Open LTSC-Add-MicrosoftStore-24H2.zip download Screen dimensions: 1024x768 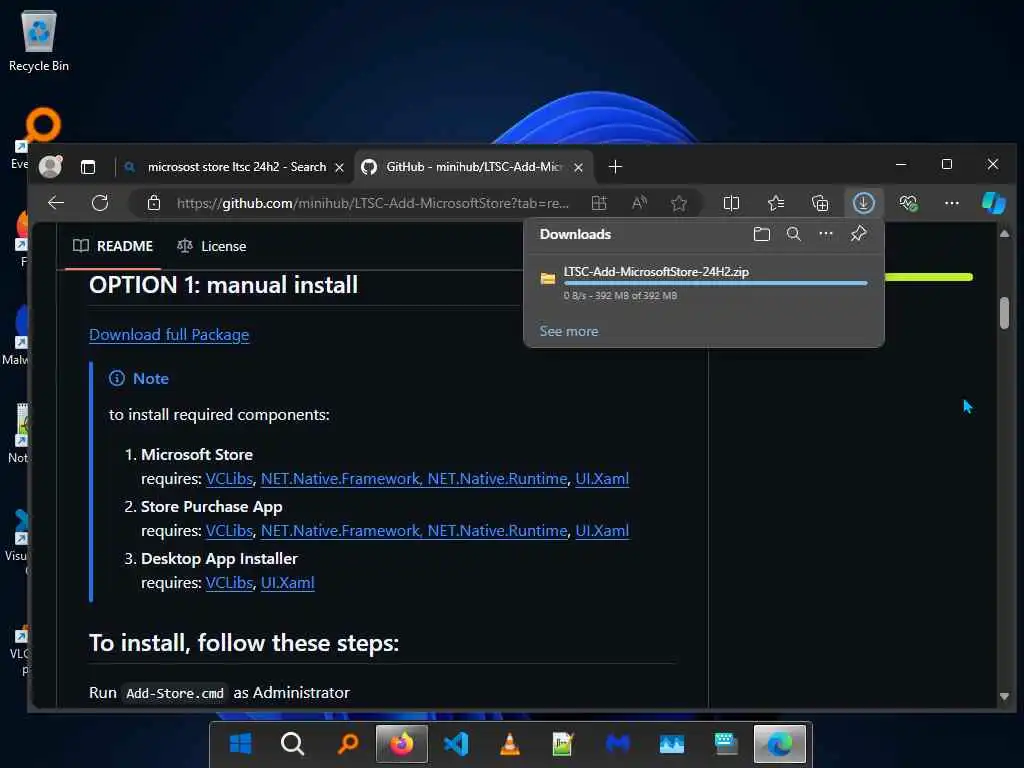[x=656, y=272]
